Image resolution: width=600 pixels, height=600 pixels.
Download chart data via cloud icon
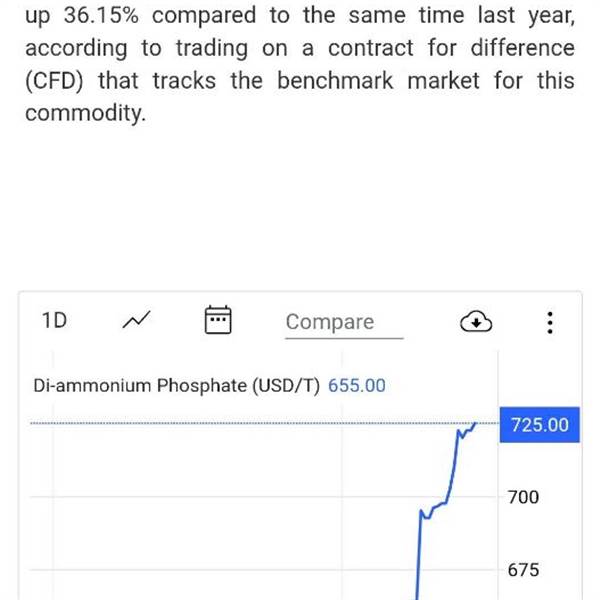tap(476, 321)
